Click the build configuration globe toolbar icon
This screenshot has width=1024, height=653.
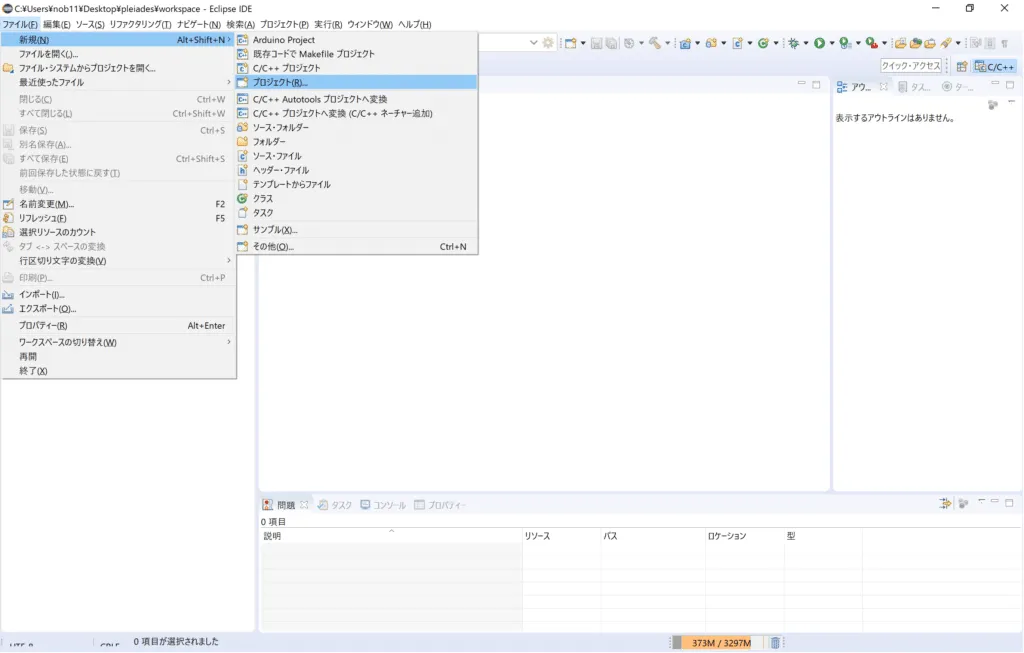click(x=629, y=43)
